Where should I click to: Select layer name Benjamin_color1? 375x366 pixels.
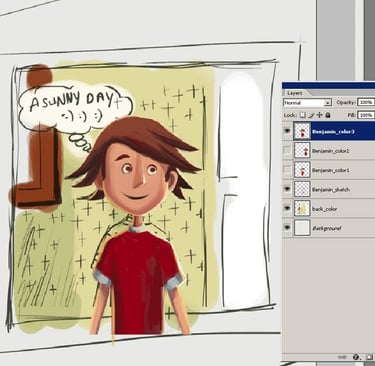(331, 170)
